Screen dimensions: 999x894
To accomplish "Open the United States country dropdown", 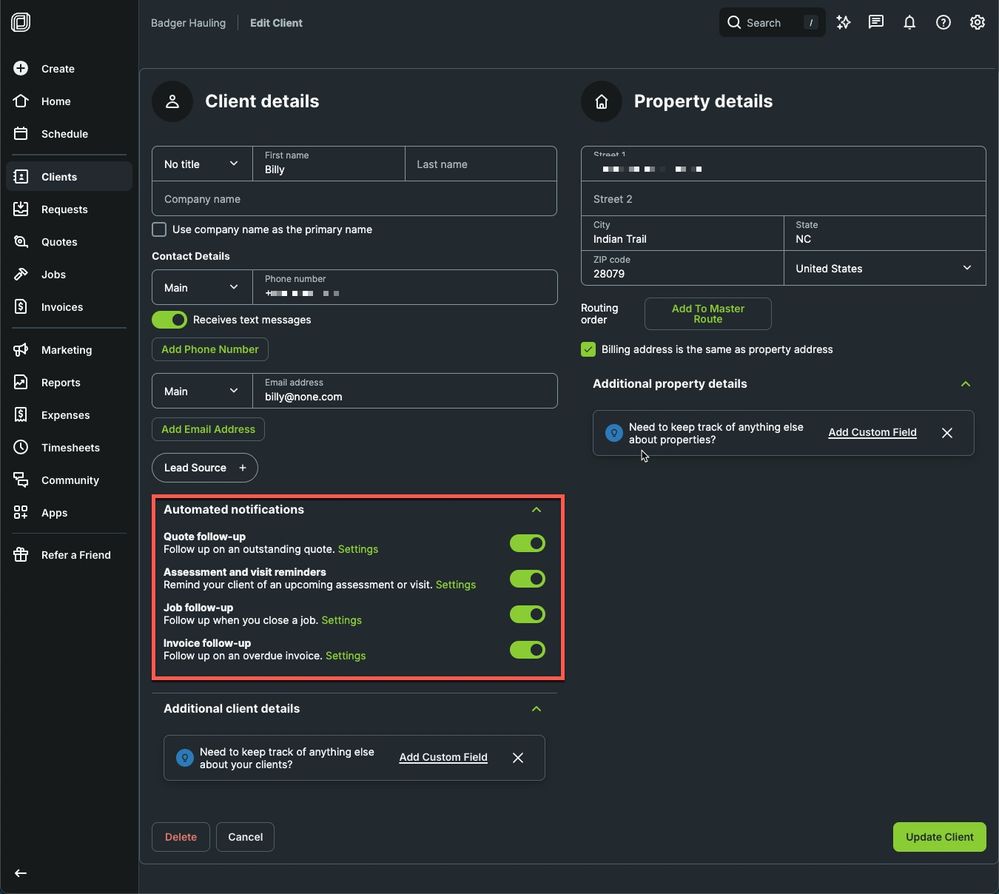I will (x=883, y=268).
